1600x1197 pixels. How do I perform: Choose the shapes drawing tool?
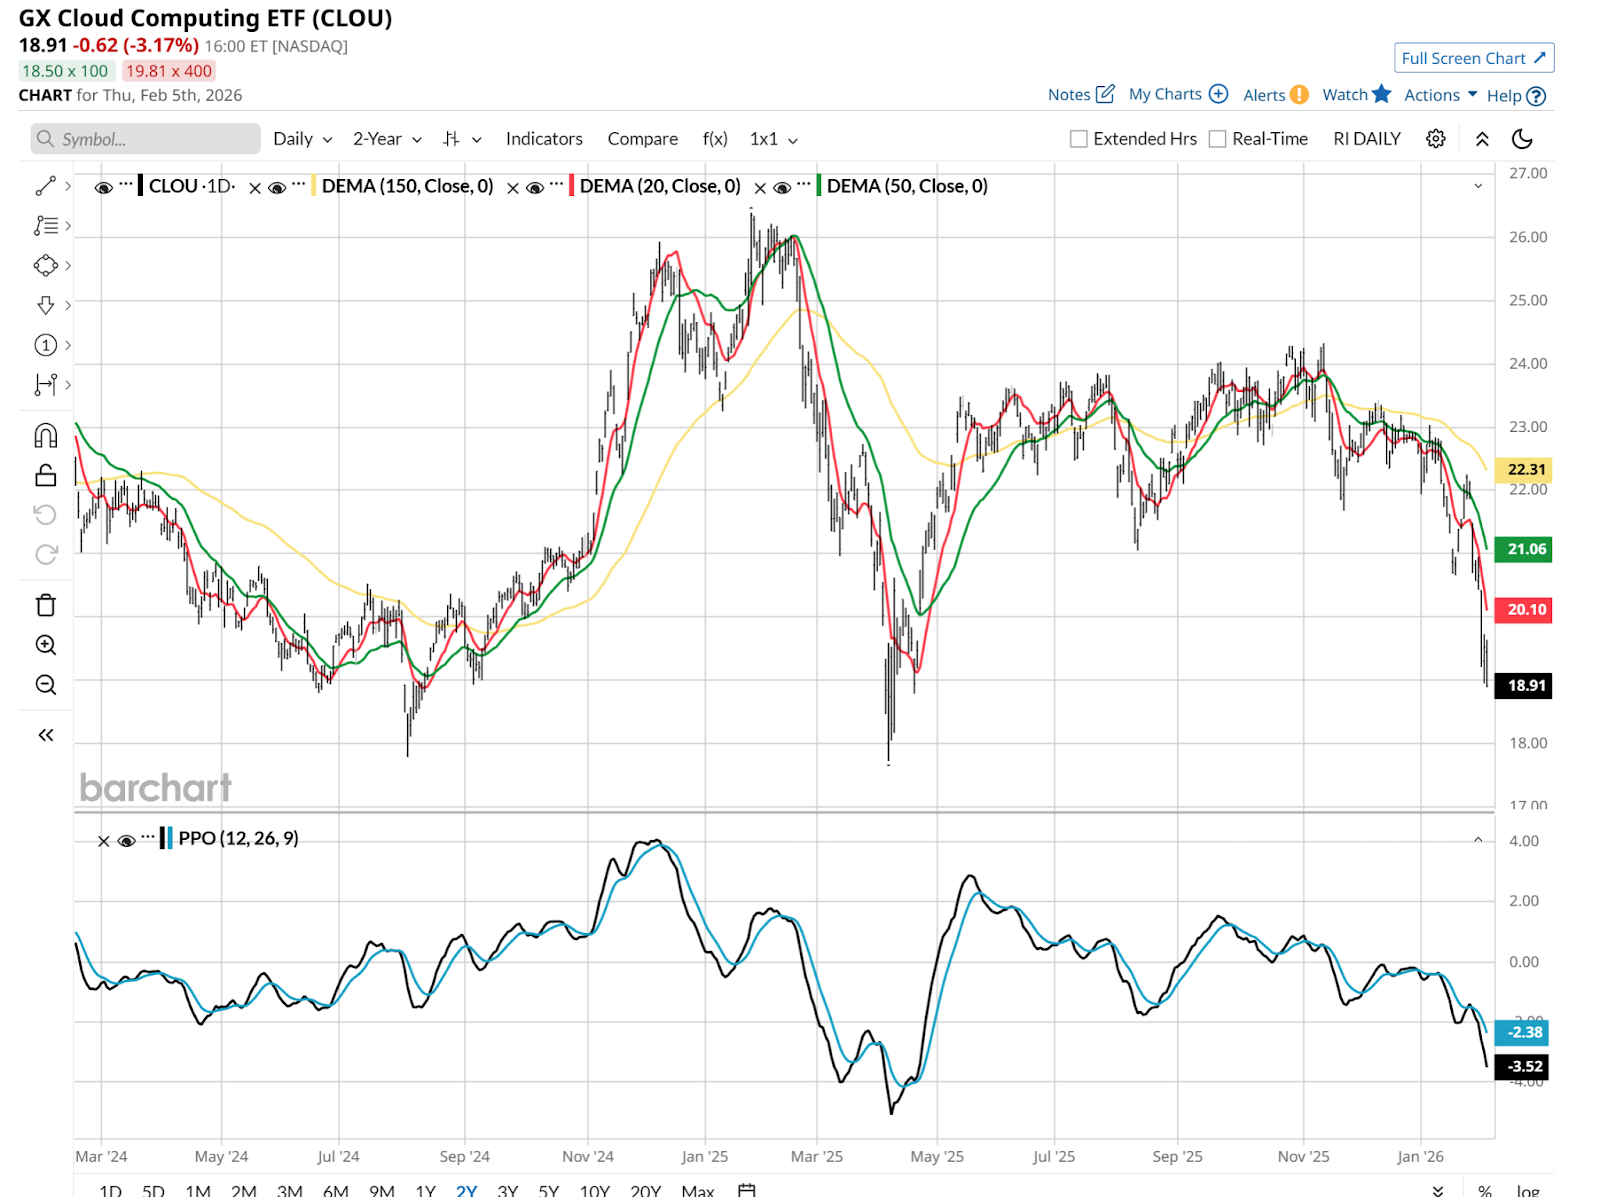tap(46, 266)
